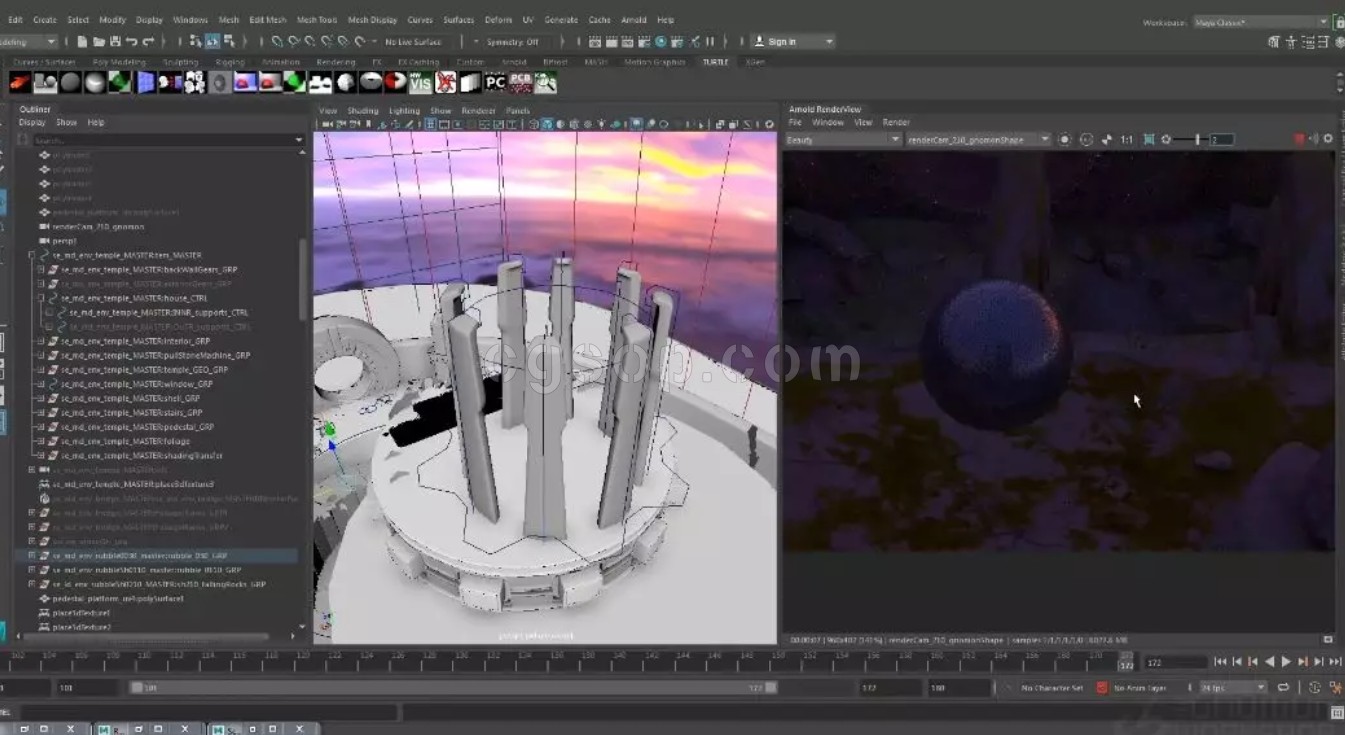Select the place3dTexture1 item in Outliner
The image size is (1345, 735).
coord(81,612)
